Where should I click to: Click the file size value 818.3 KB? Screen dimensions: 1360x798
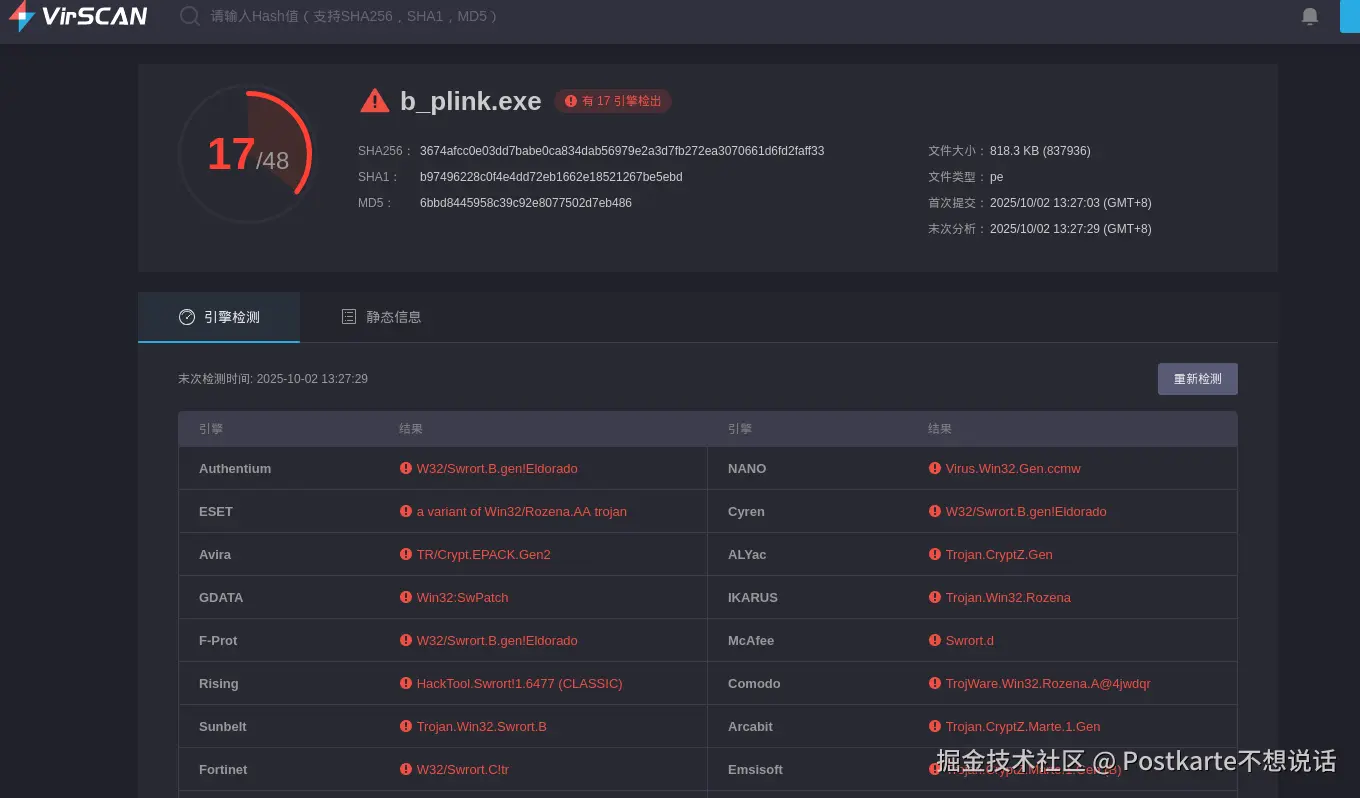(x=1040, y=151)
